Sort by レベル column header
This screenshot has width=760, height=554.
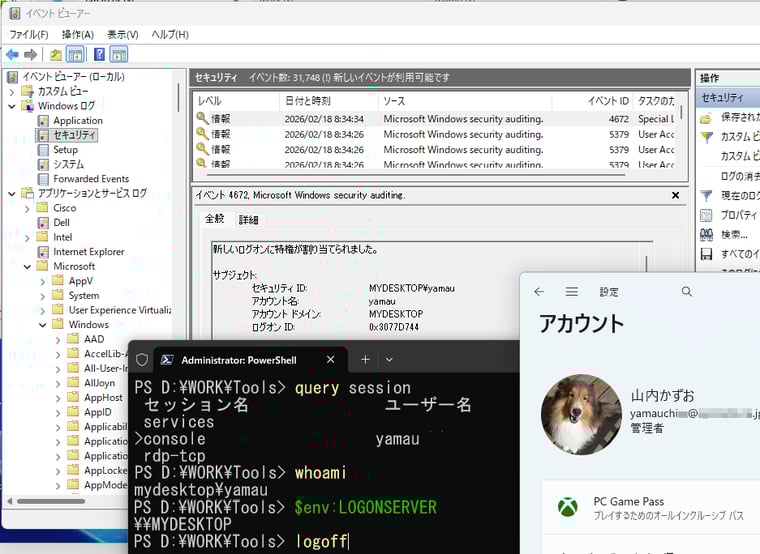tap(236, 101)
